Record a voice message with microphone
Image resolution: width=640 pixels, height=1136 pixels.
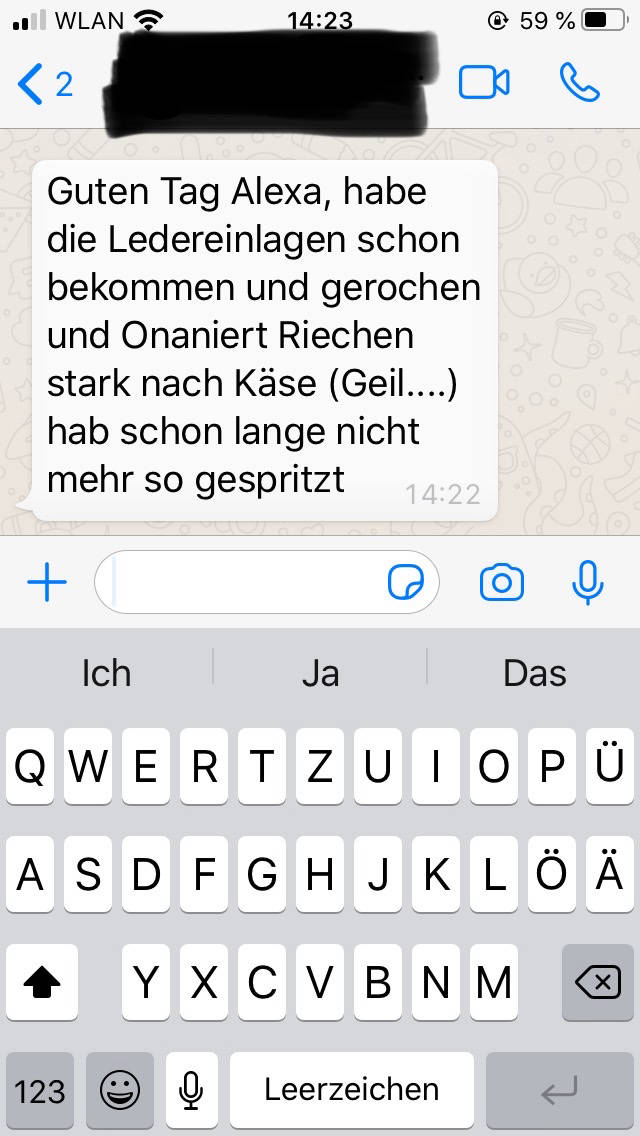[x=587, y=582]
